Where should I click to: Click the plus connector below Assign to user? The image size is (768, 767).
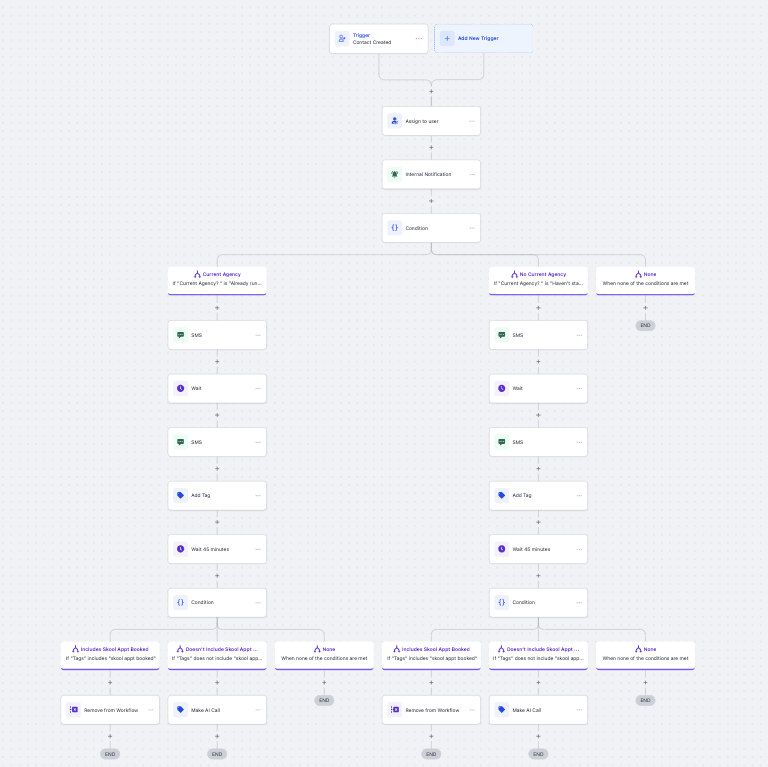(431, 147)
